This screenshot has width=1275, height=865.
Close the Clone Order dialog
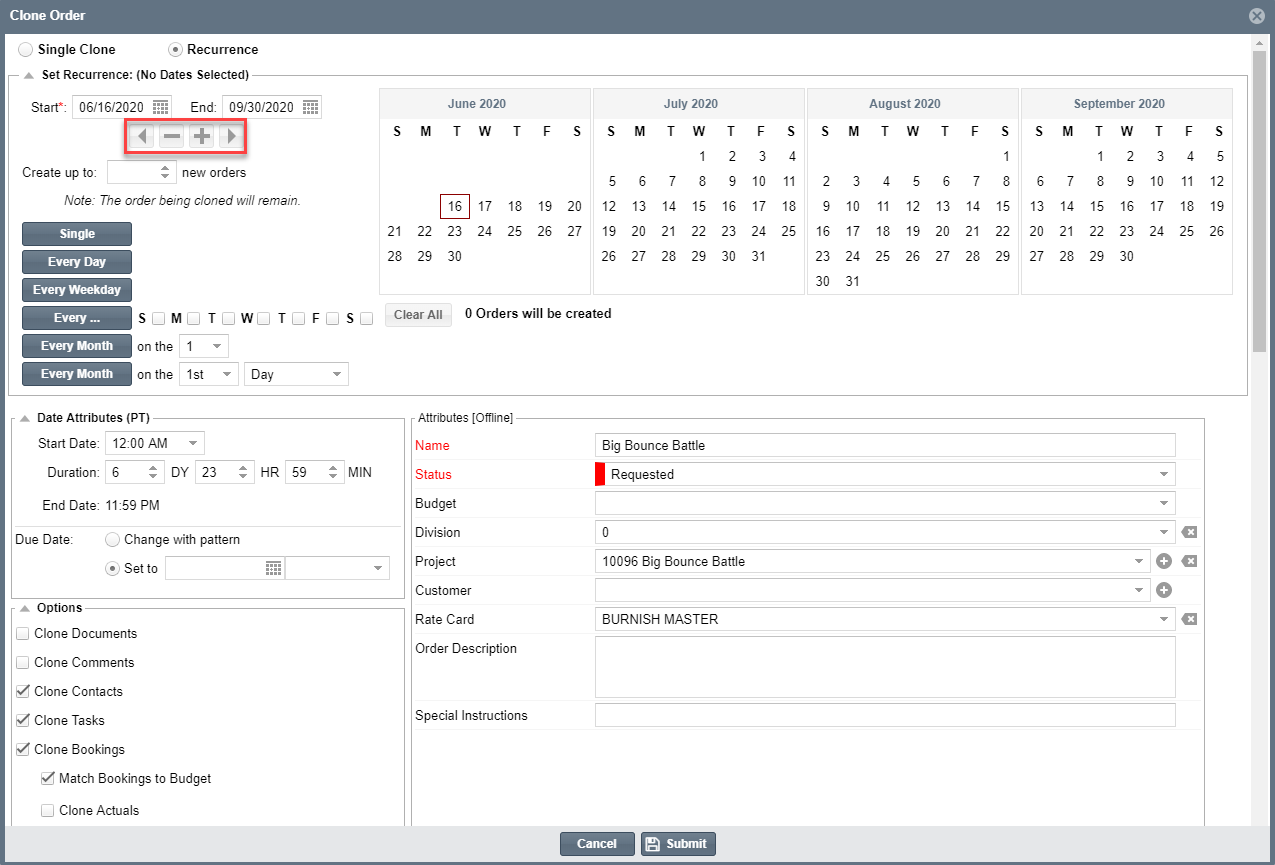pyautogui.click(x=1257, y=16)
